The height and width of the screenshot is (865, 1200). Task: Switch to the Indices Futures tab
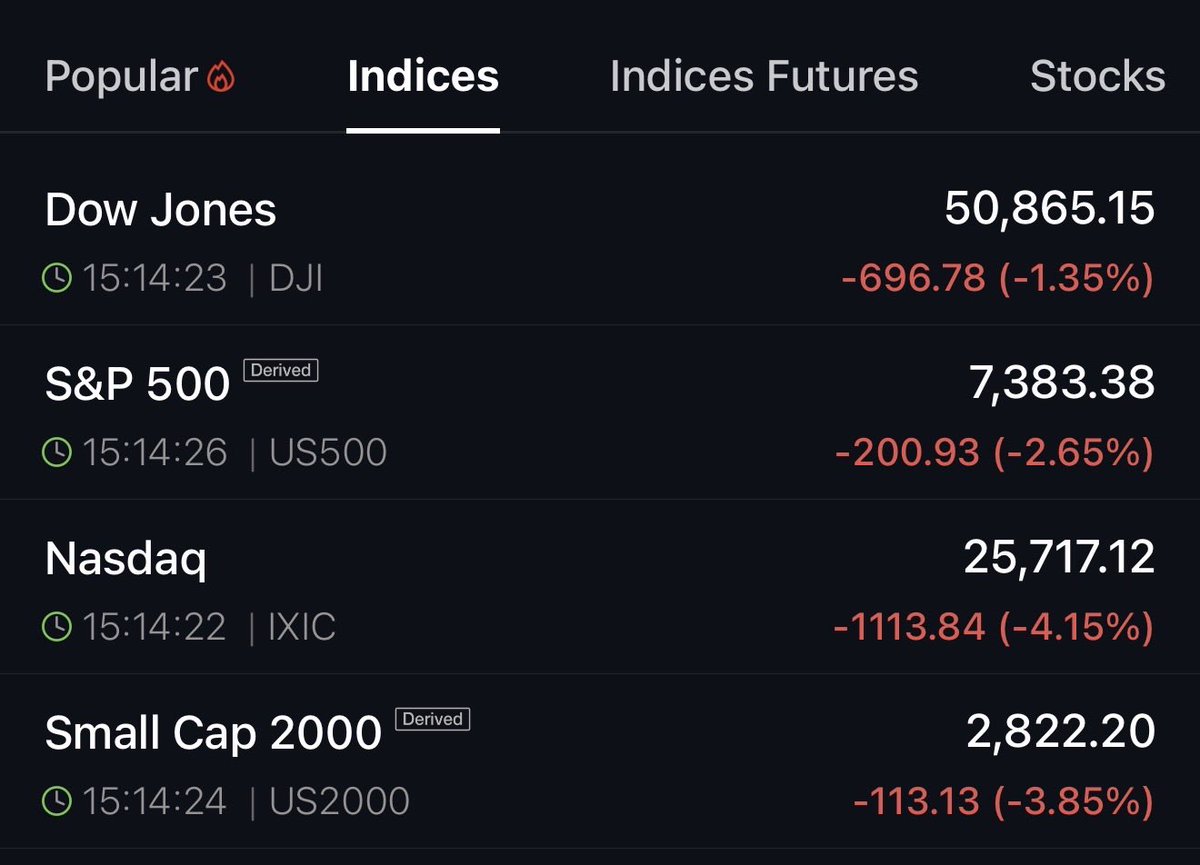(764, 77)
